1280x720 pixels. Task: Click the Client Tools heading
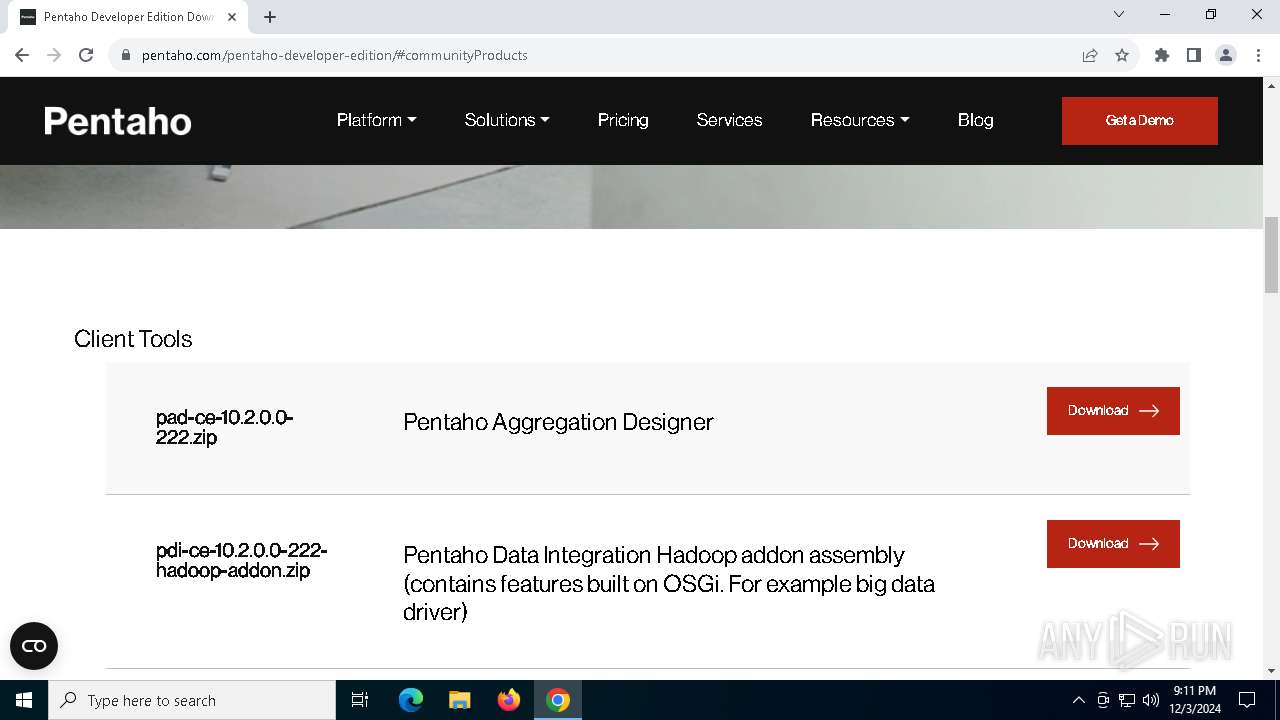click(x=133, y=339)
